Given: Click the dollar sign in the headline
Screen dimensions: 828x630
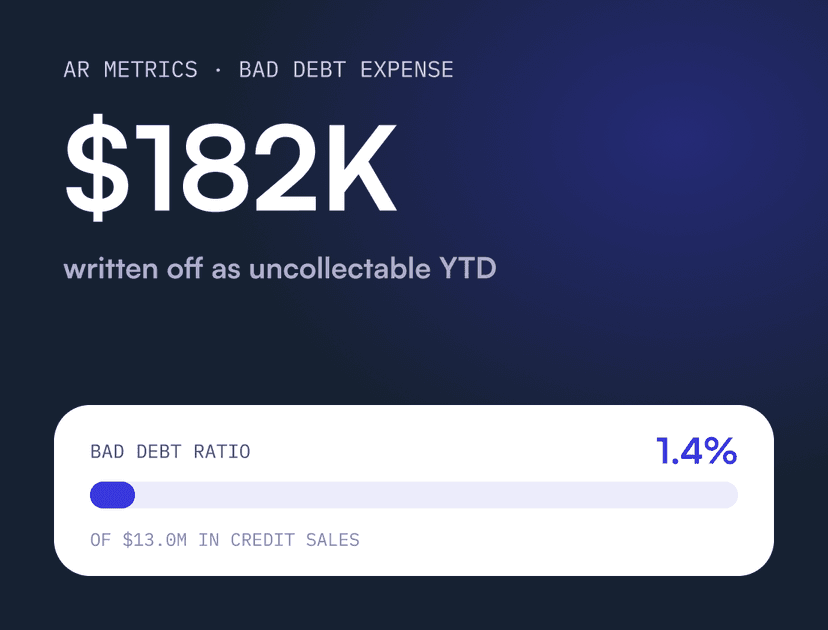Looking at the screenshot, I should click(x=97, y=167).
